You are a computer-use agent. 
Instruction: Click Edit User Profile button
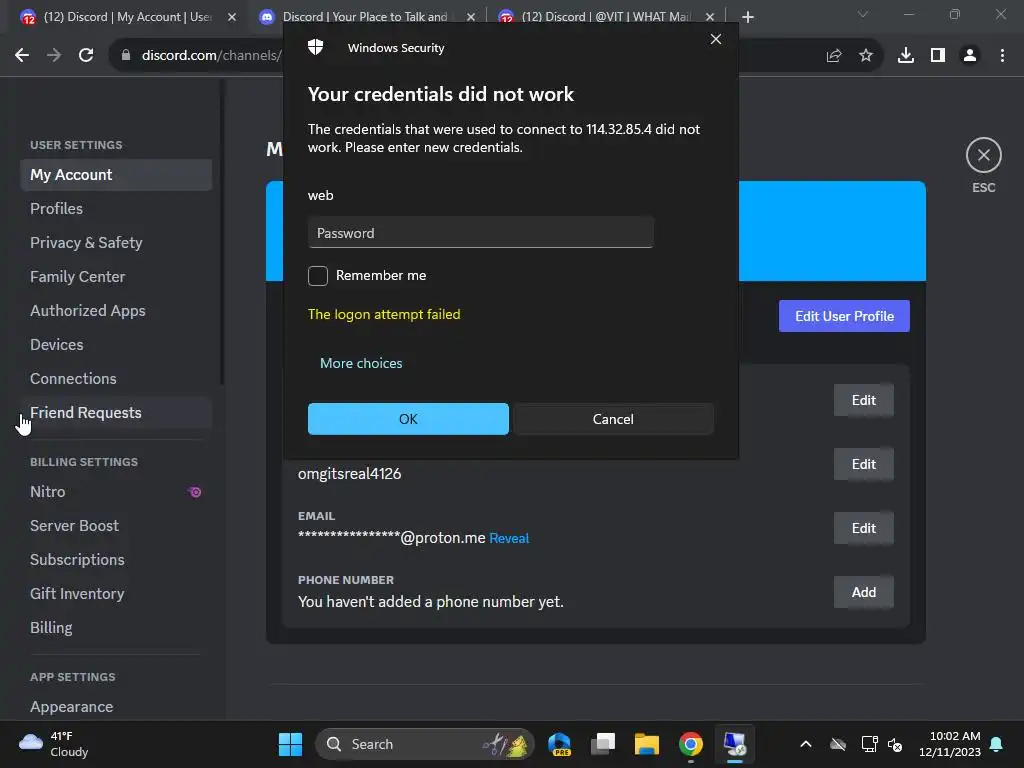point(844,316)
